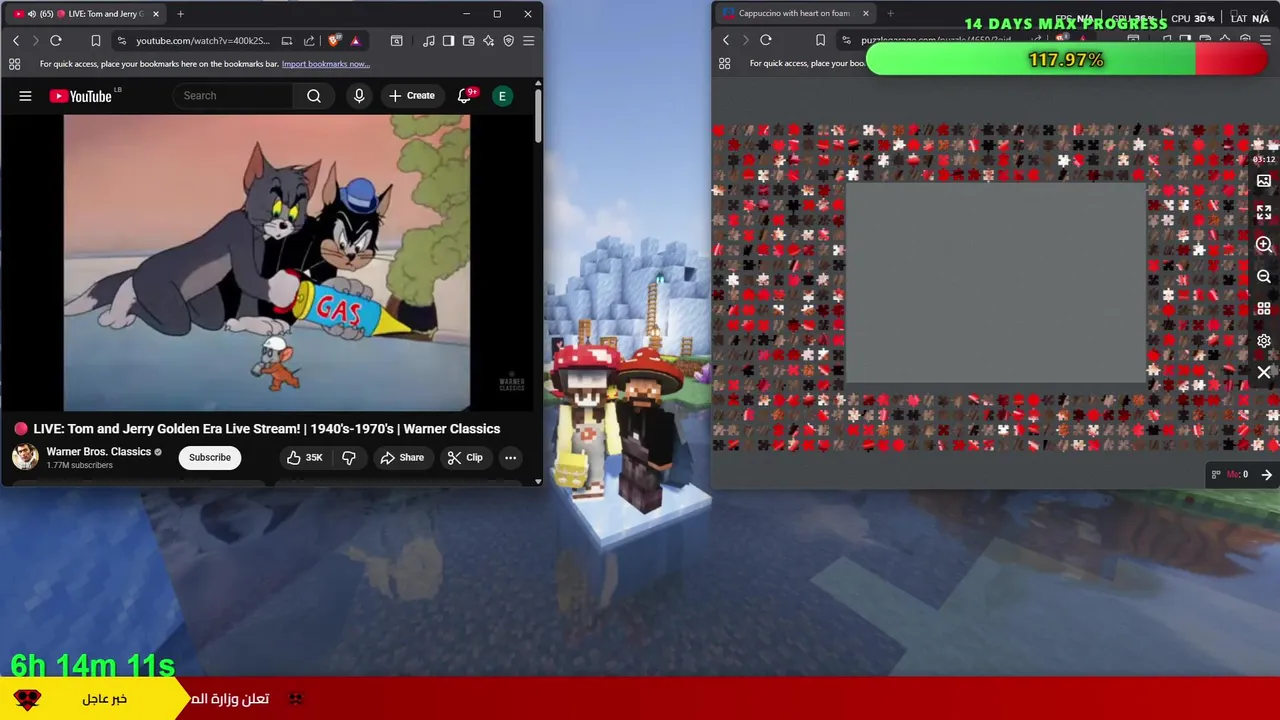1280x720 pixels.
Task: Dislike the video with the thumbs down button
Action: pyautogui.click(x=349, y=458)
